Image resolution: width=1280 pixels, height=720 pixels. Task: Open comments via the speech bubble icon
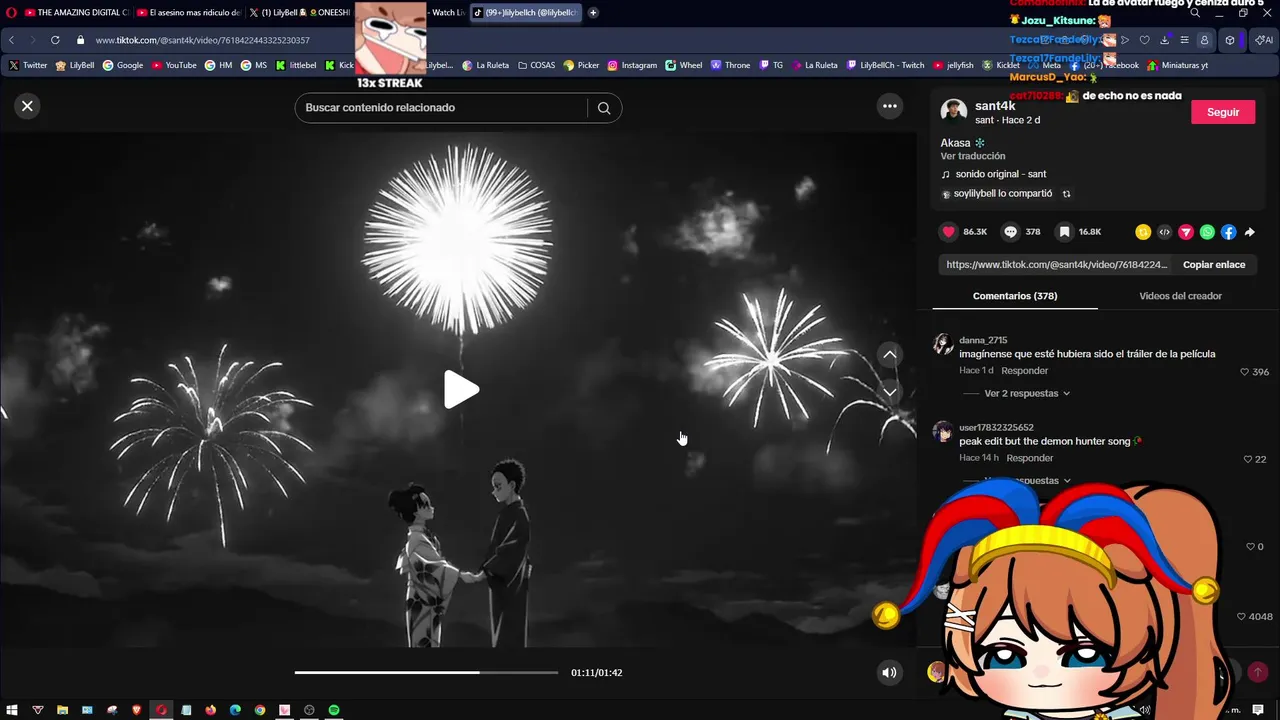coord(1011,232)
